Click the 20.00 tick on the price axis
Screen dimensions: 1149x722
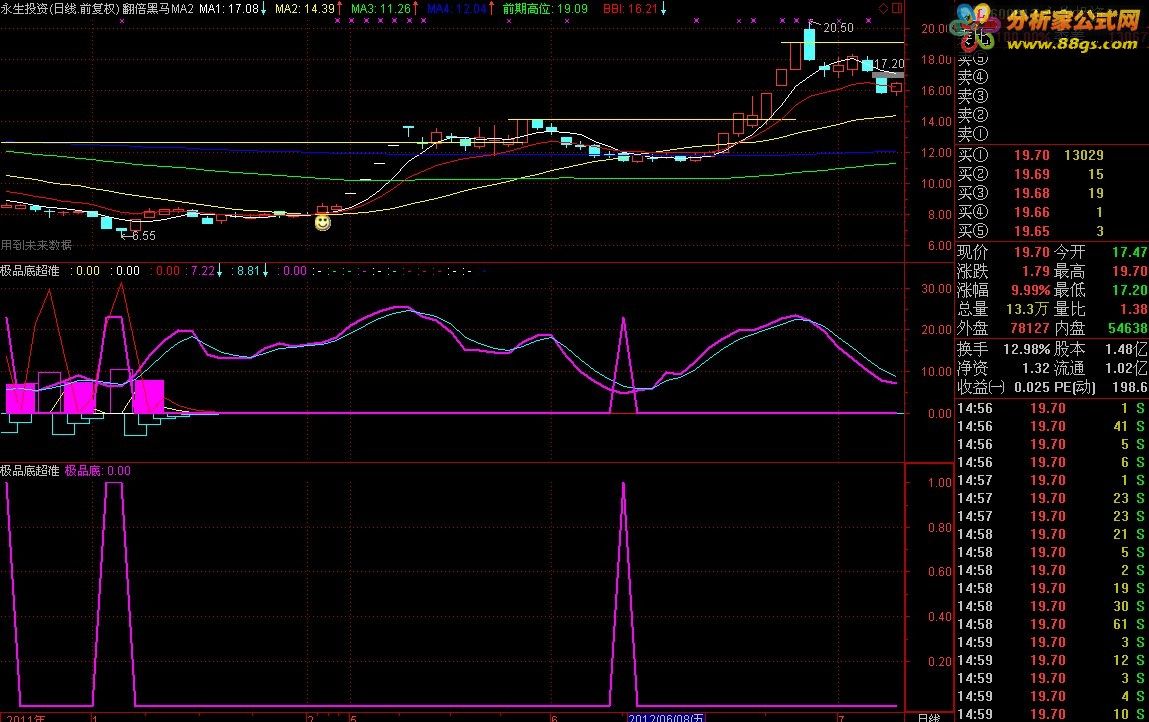(936, 29)
